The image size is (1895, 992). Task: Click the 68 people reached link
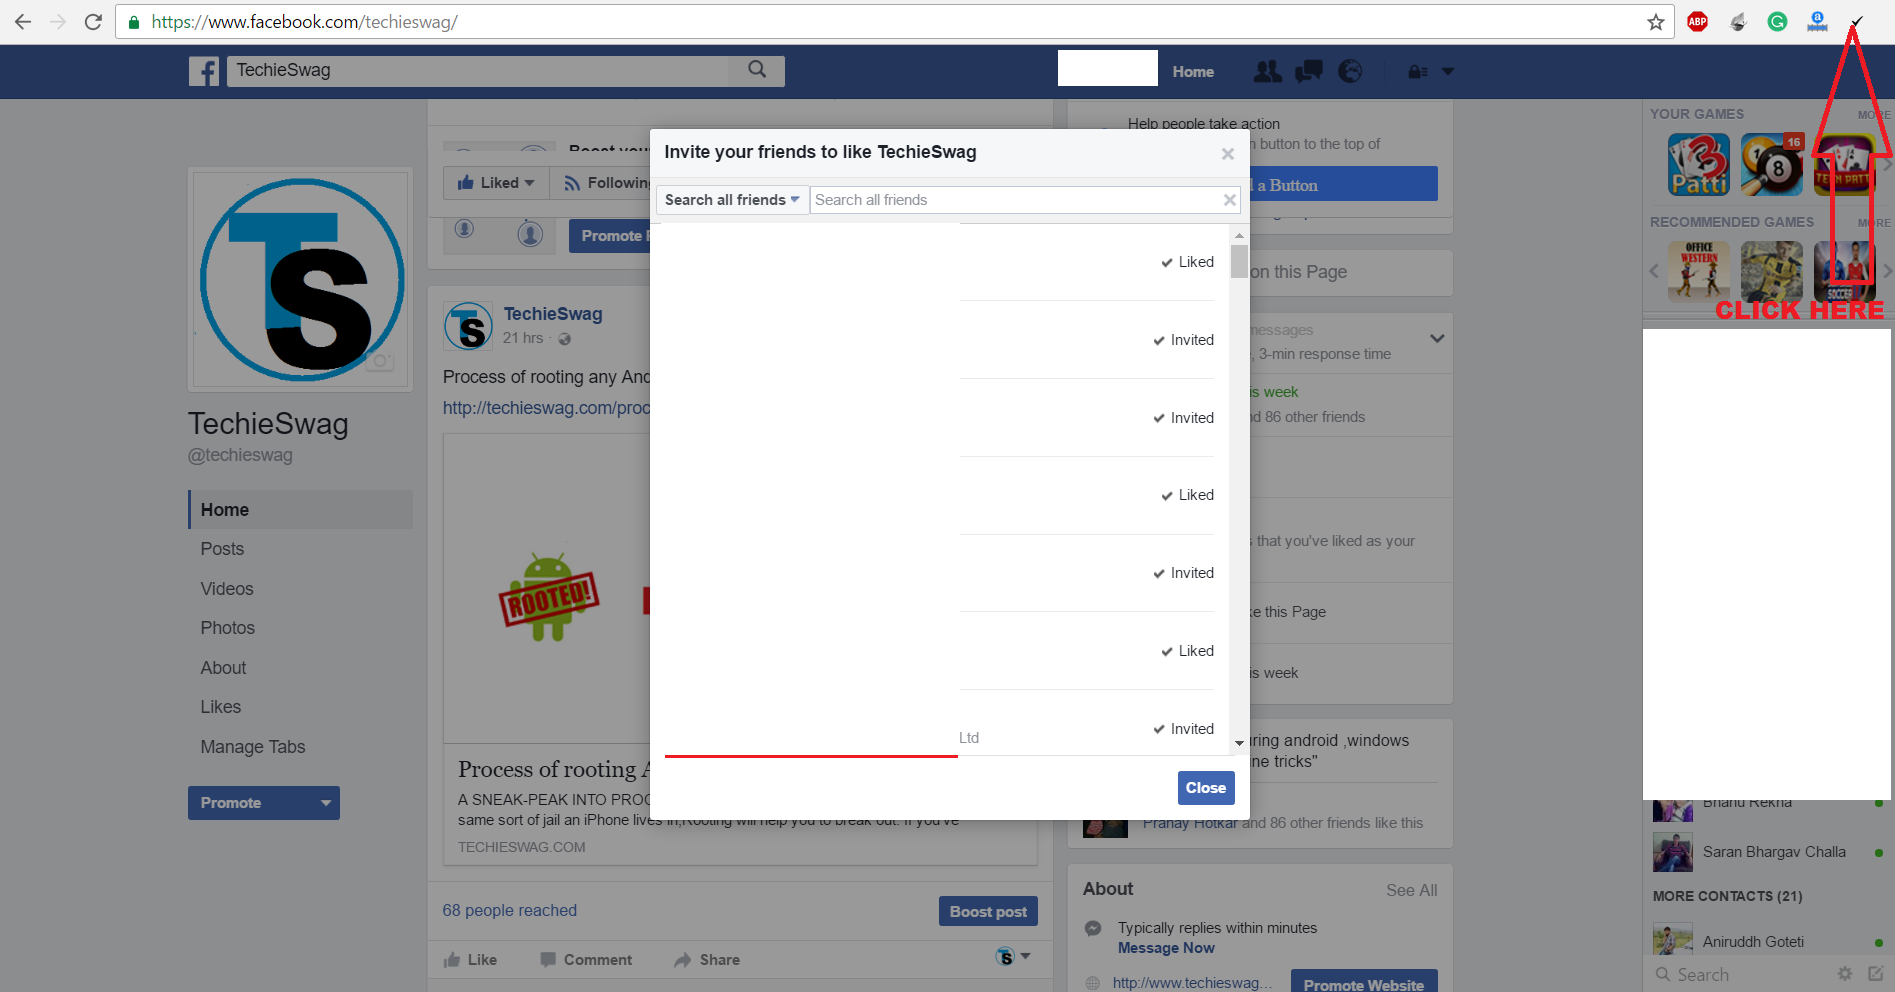click(510, 910)
